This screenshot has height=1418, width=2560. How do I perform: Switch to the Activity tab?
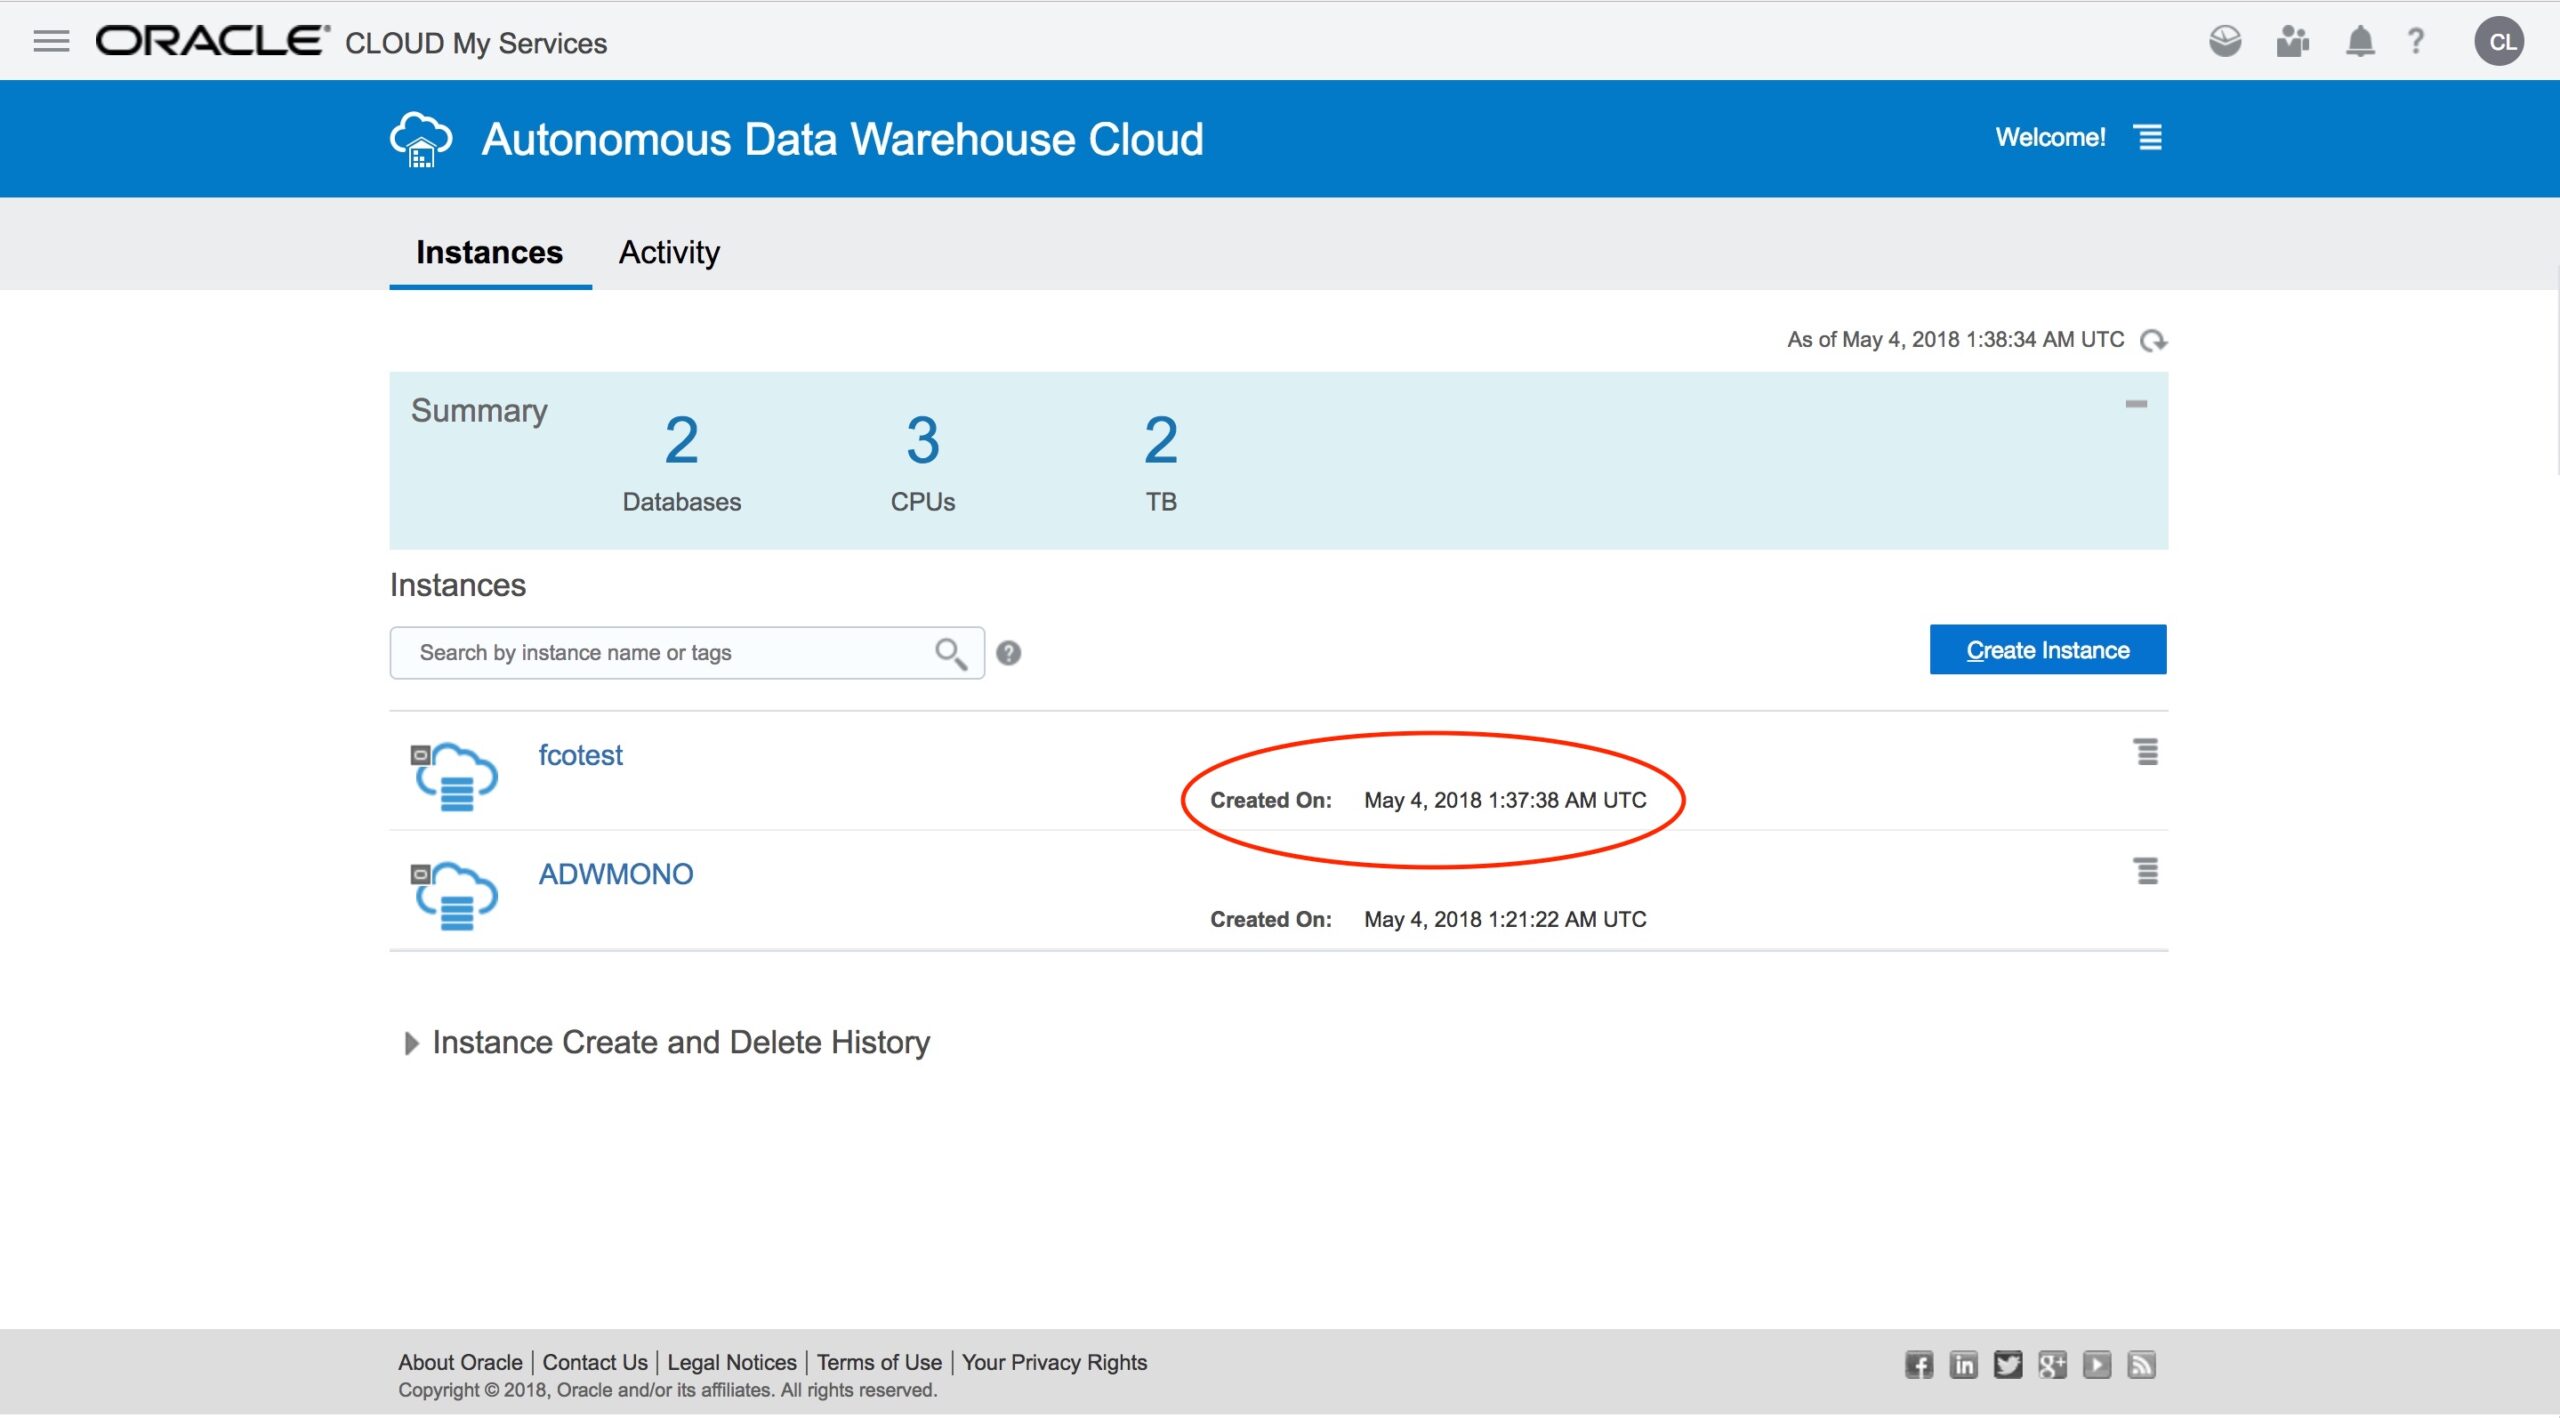click(x=669, y=253)
